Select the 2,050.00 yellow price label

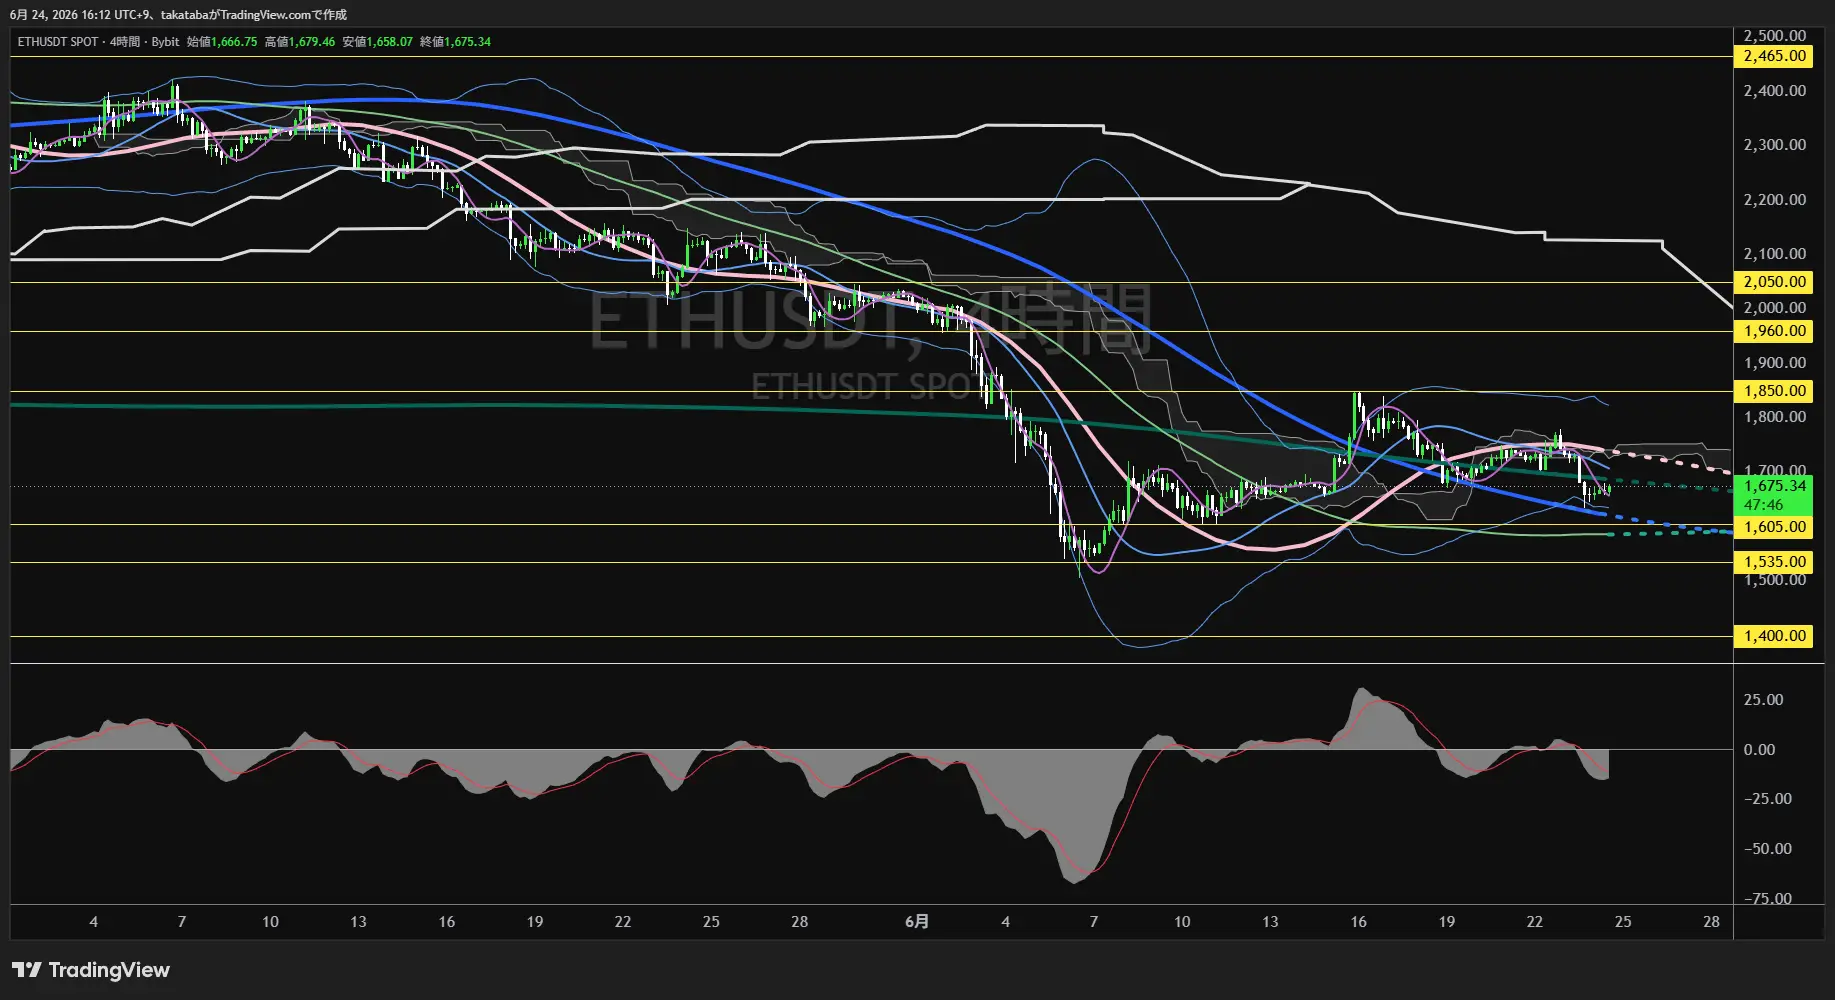[x=1773, y=282]
